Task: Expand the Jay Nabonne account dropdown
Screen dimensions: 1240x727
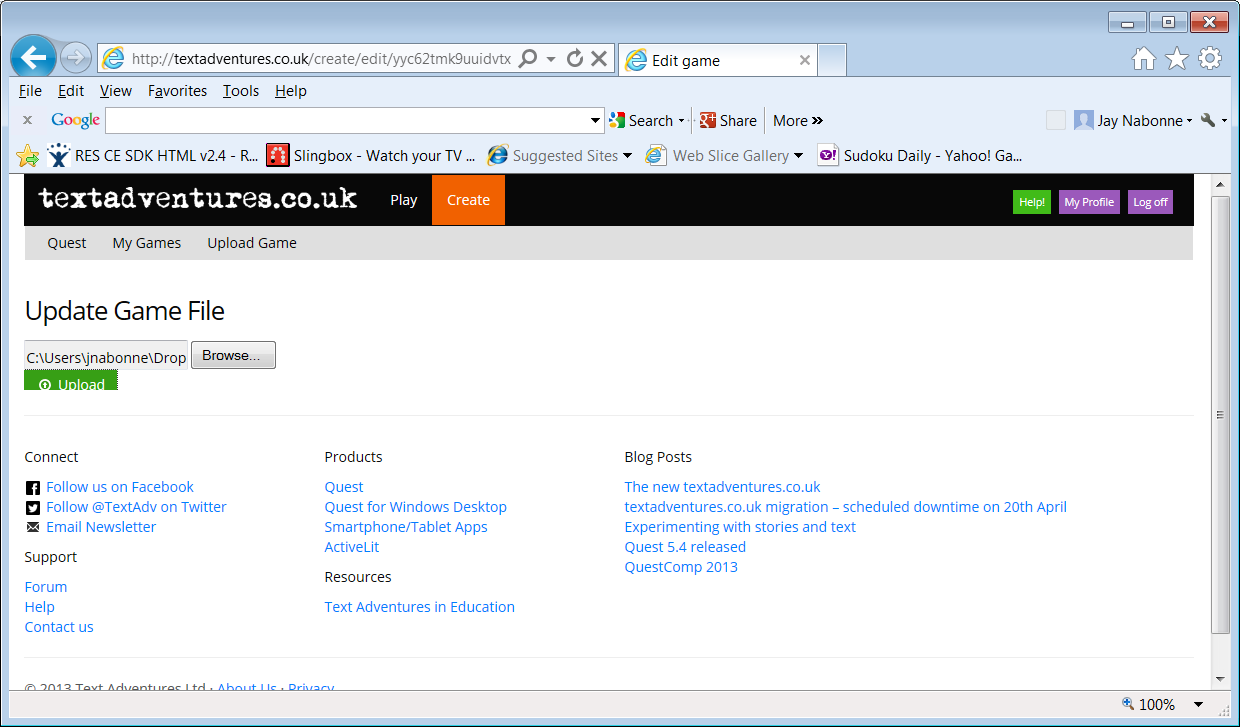Action: coord(1189,121)
